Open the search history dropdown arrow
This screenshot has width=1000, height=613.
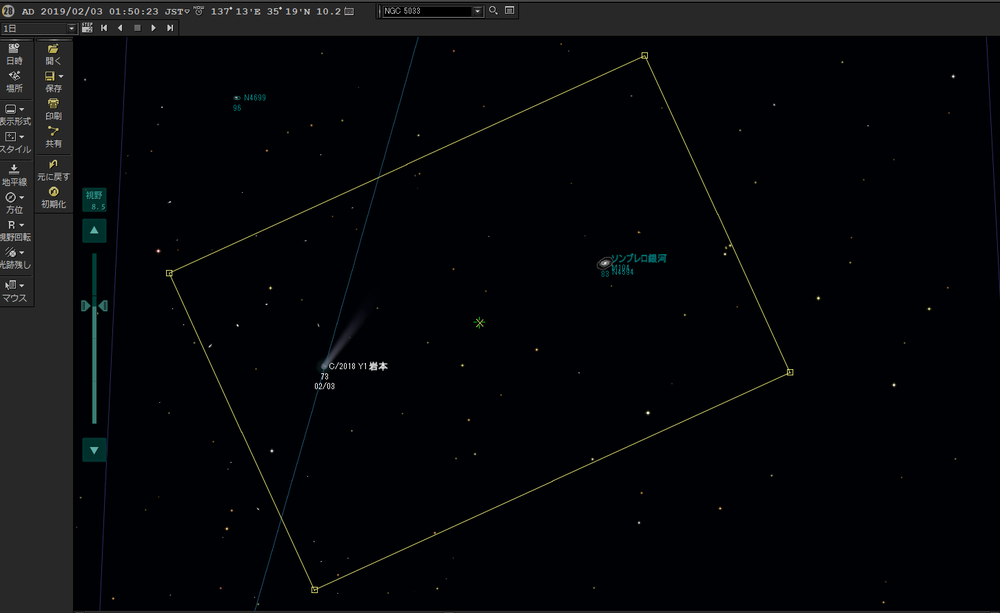(x=477, y=11)
